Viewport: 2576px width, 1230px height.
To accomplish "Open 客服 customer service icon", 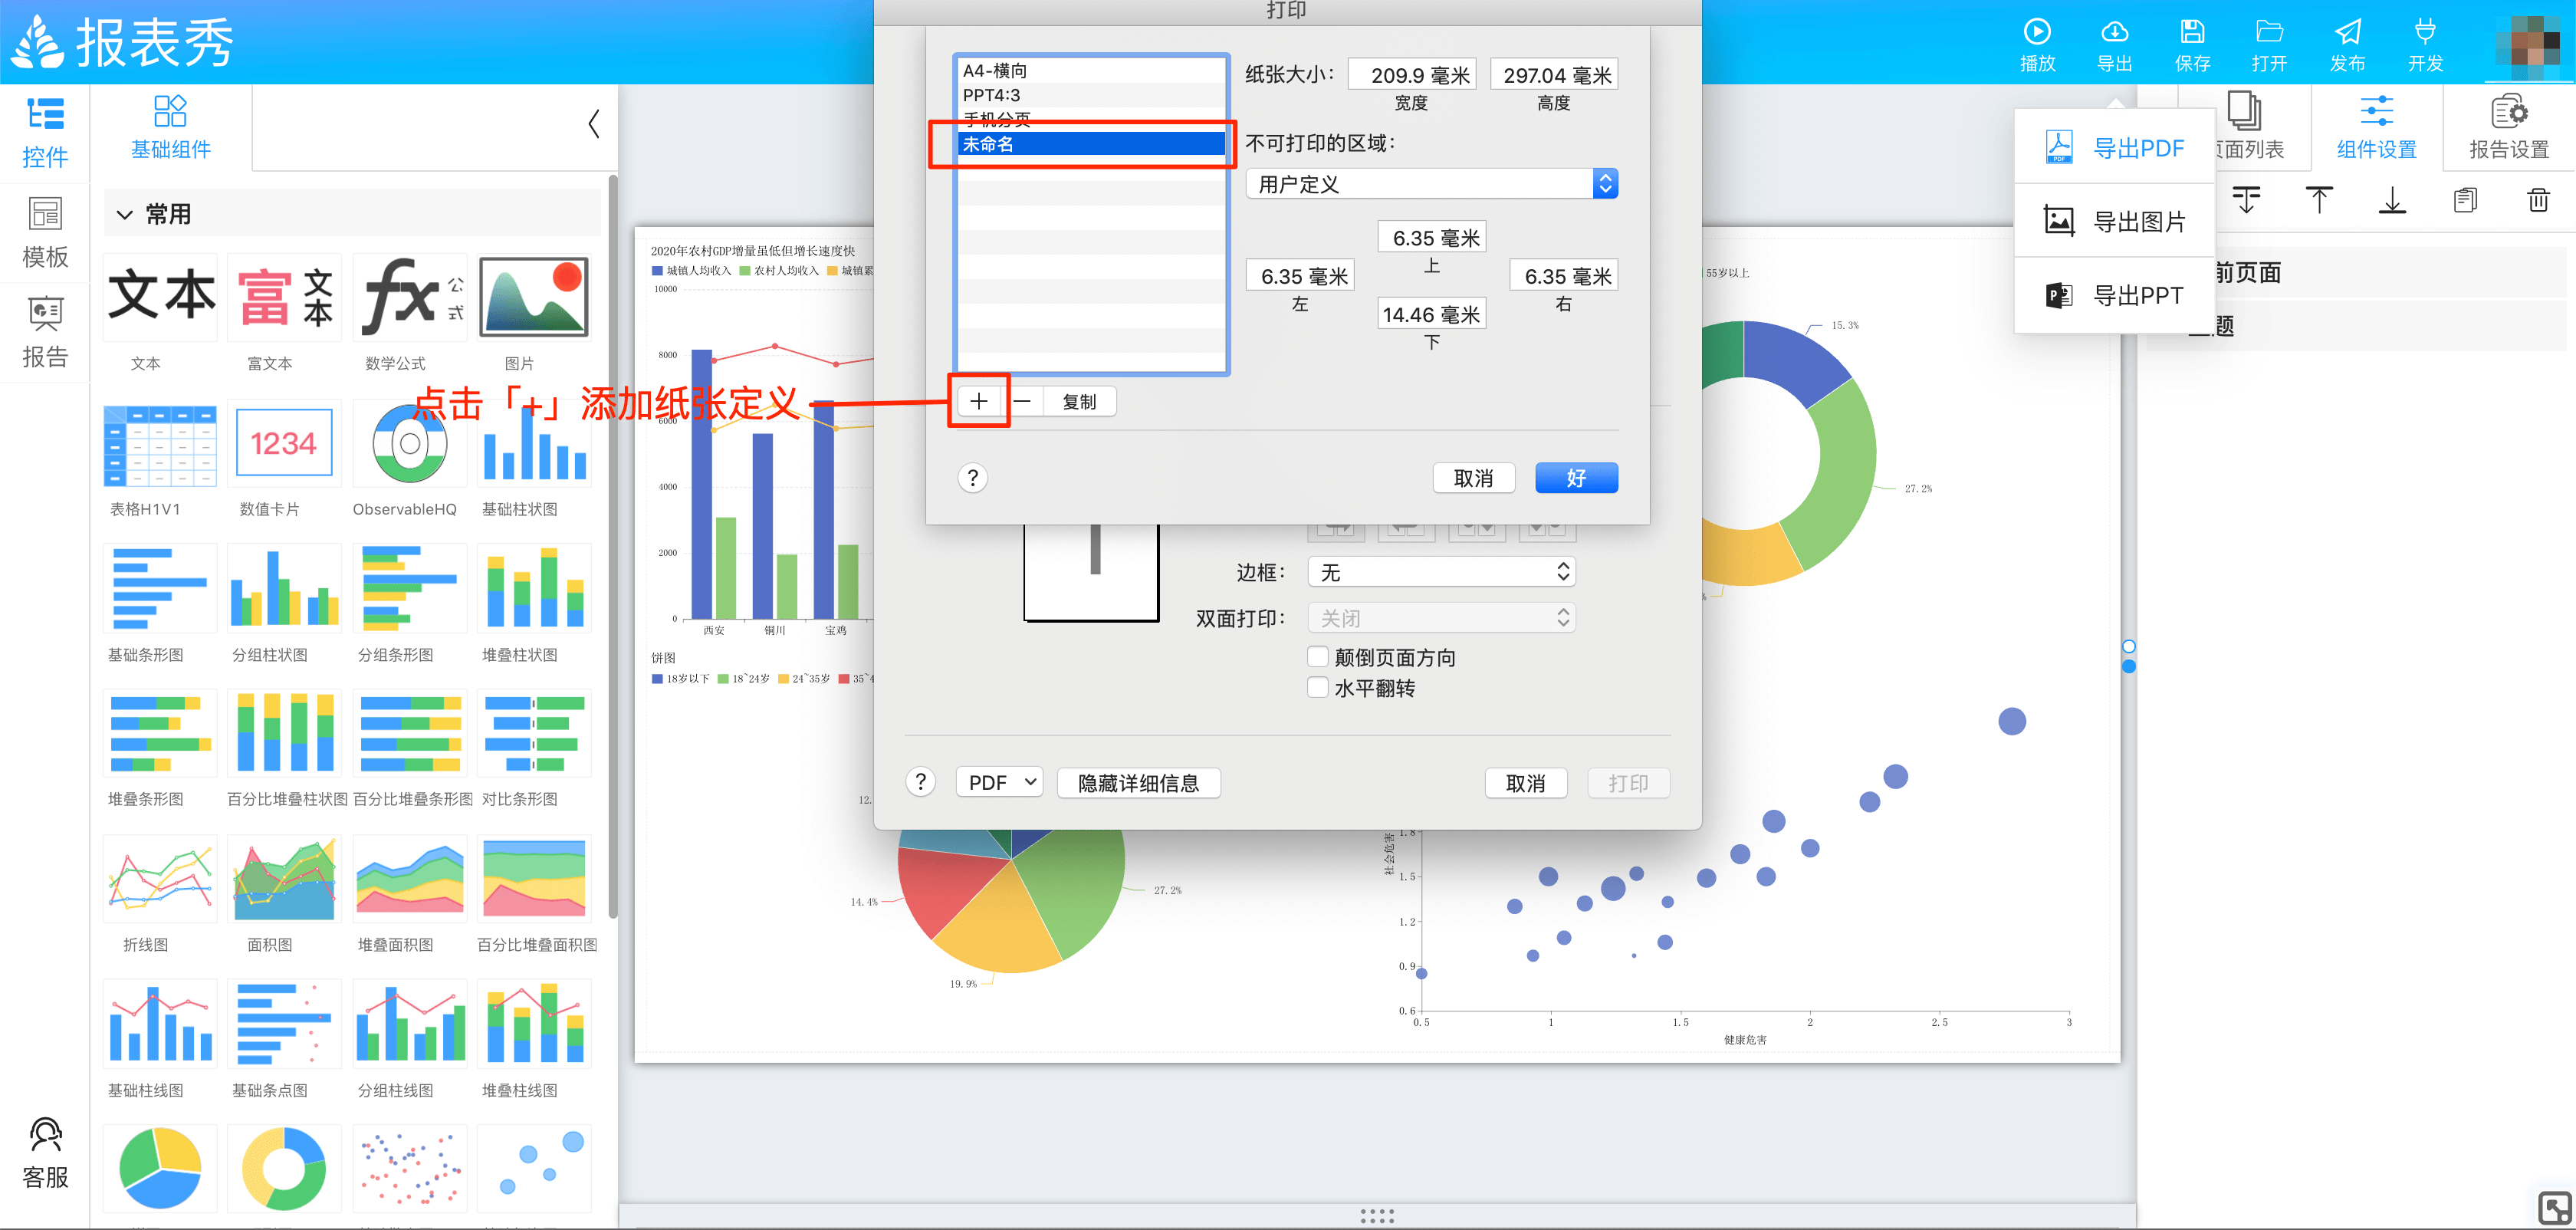I will 45,1134.
